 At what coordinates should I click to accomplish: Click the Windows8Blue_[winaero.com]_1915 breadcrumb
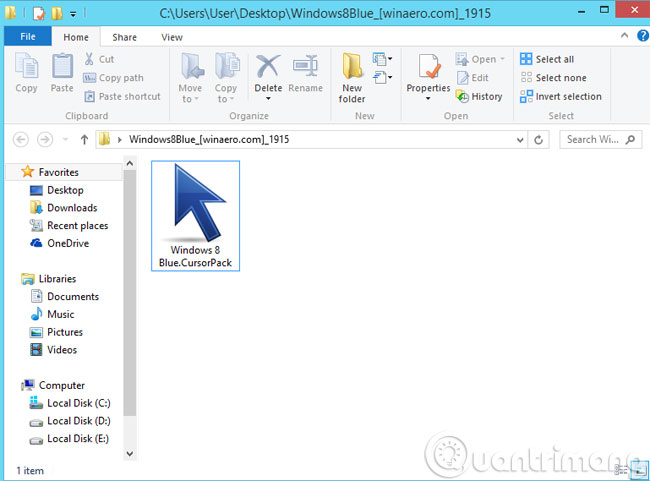coord(209,139)
